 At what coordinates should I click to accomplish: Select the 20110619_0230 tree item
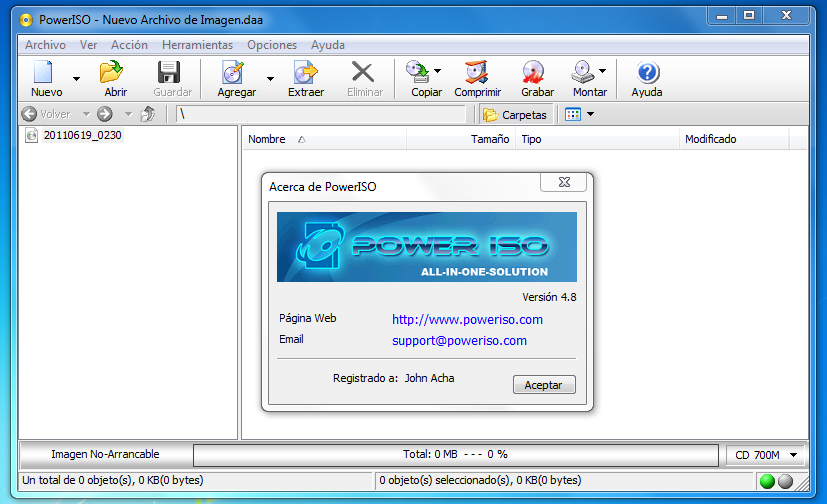tap(83, 135)
